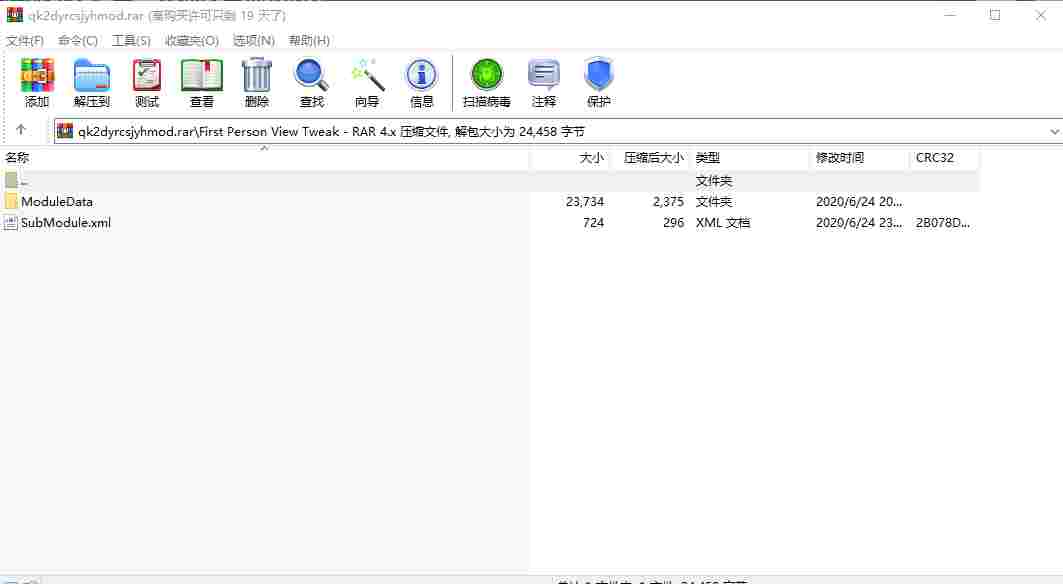Sort by 压缩后大小 column header

(x=649, y=158)
